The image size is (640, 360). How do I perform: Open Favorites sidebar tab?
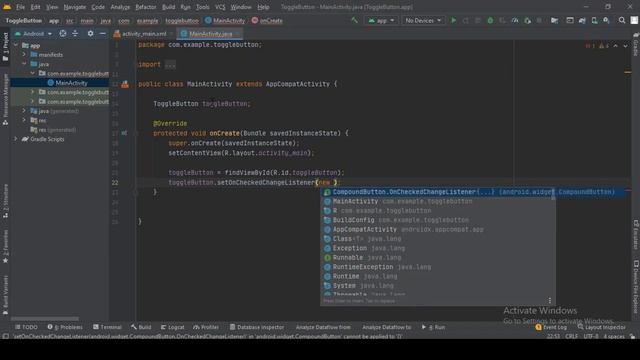click(x=5, y=246)
